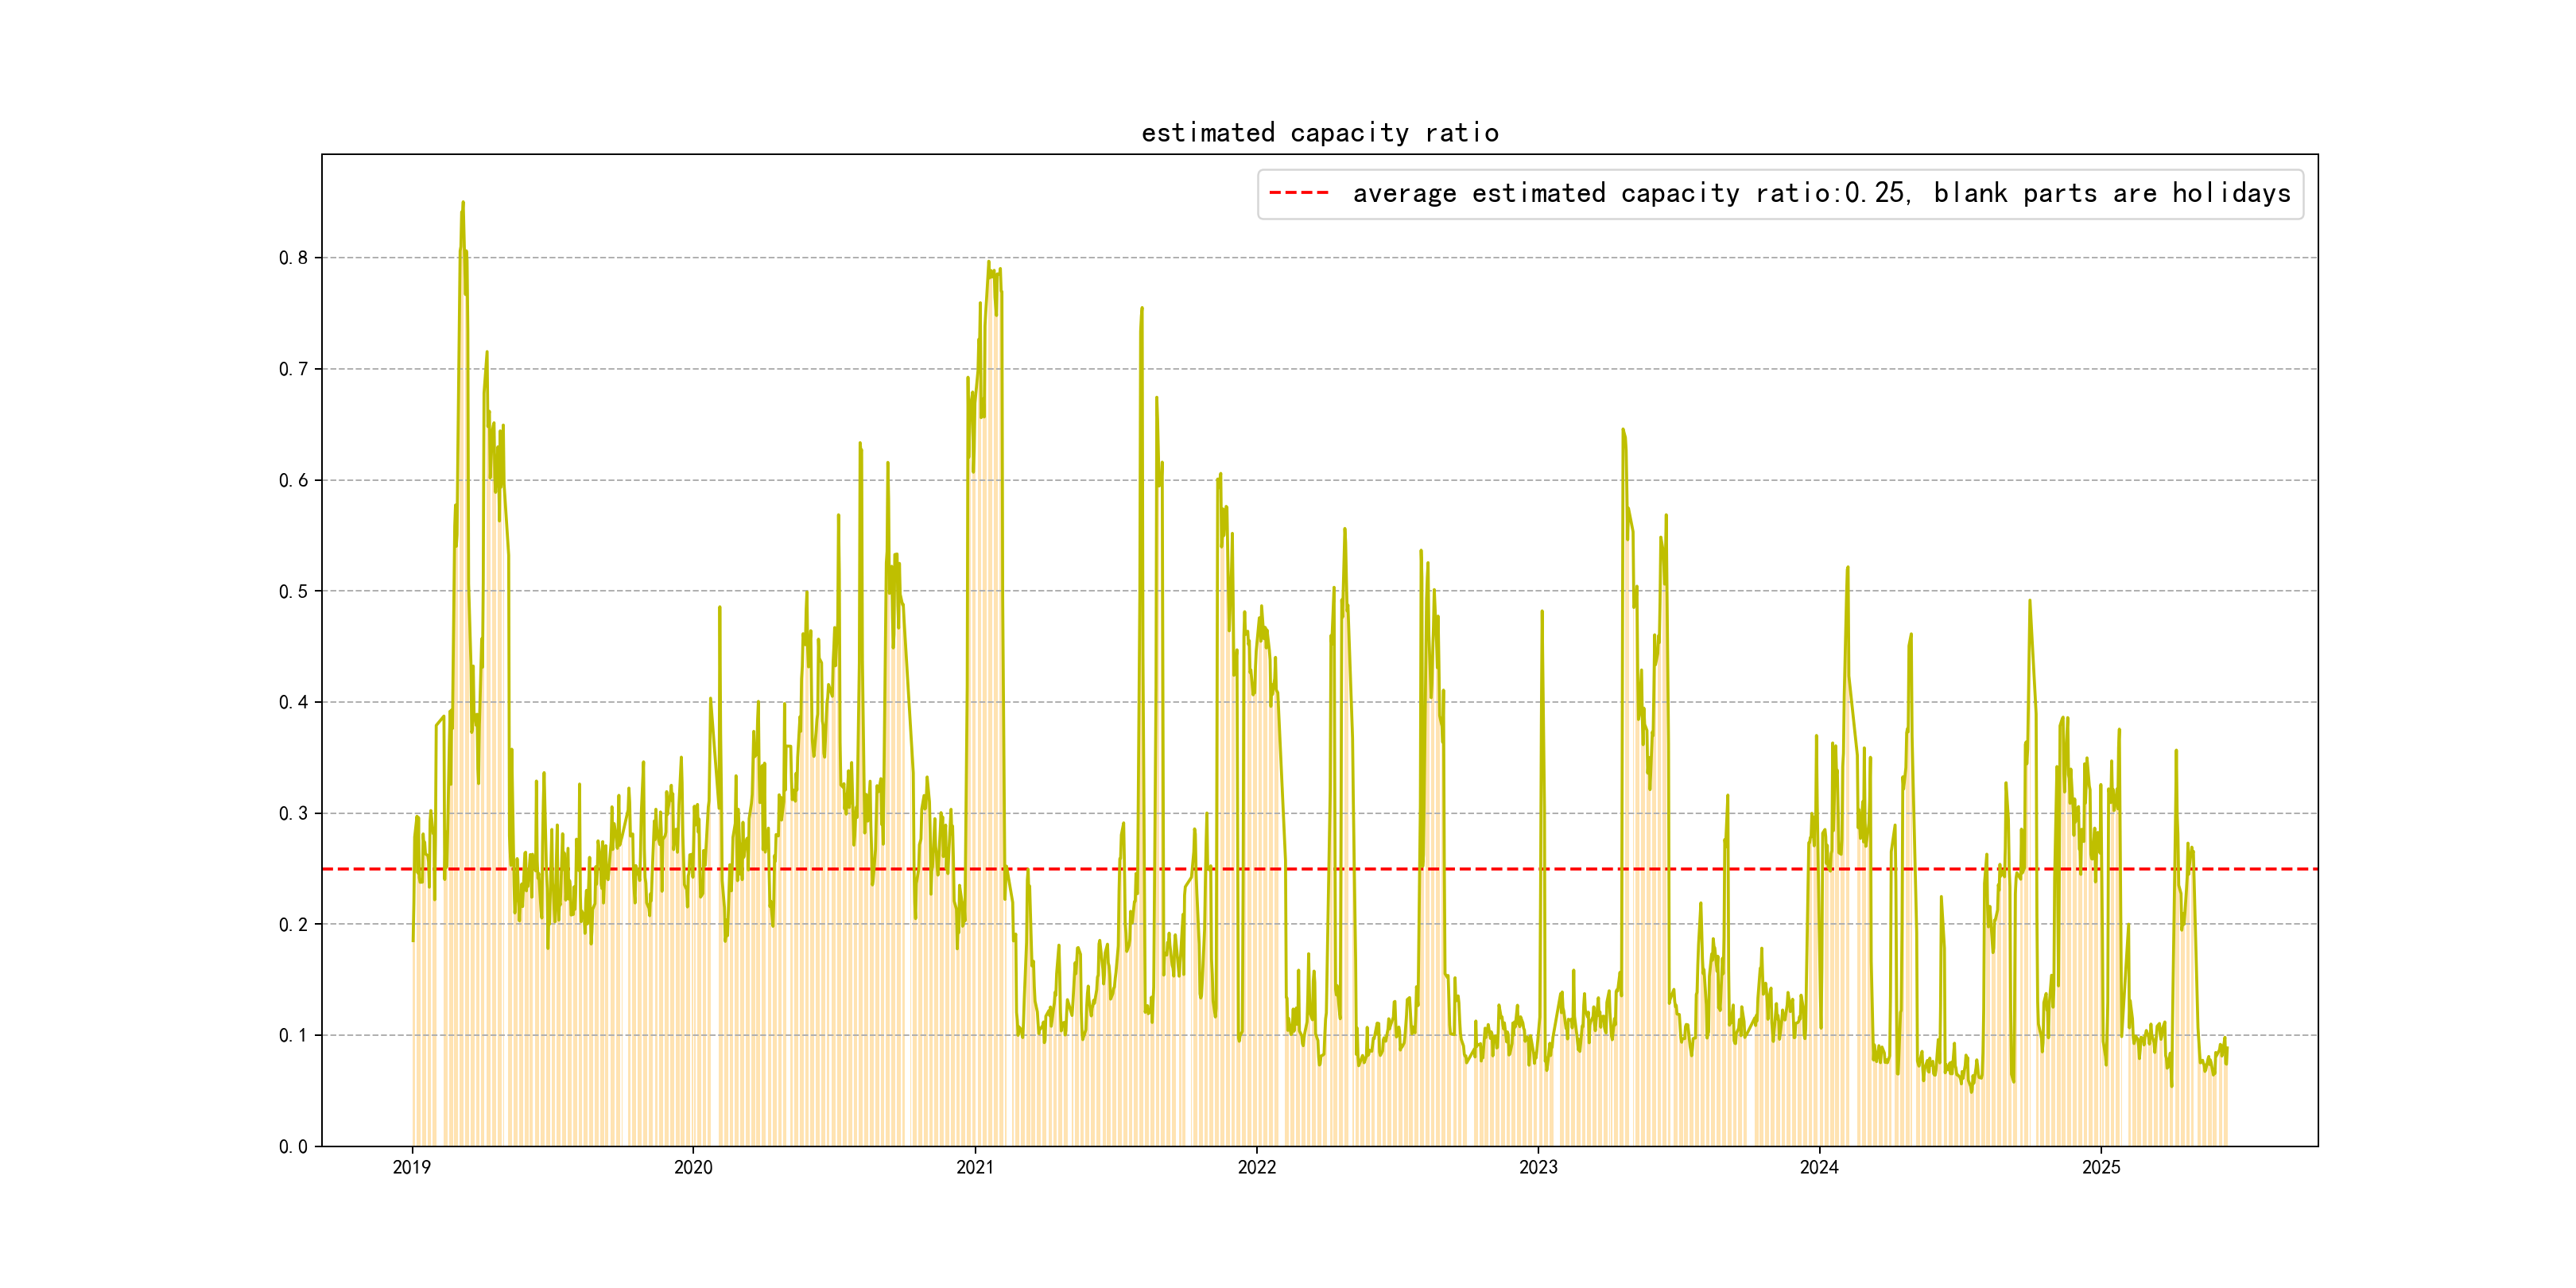The width and height of the screenshot is (2576, 1288).
Task: Click the chart title 'estimated capacity ratio'
Action: [1319, 133]
